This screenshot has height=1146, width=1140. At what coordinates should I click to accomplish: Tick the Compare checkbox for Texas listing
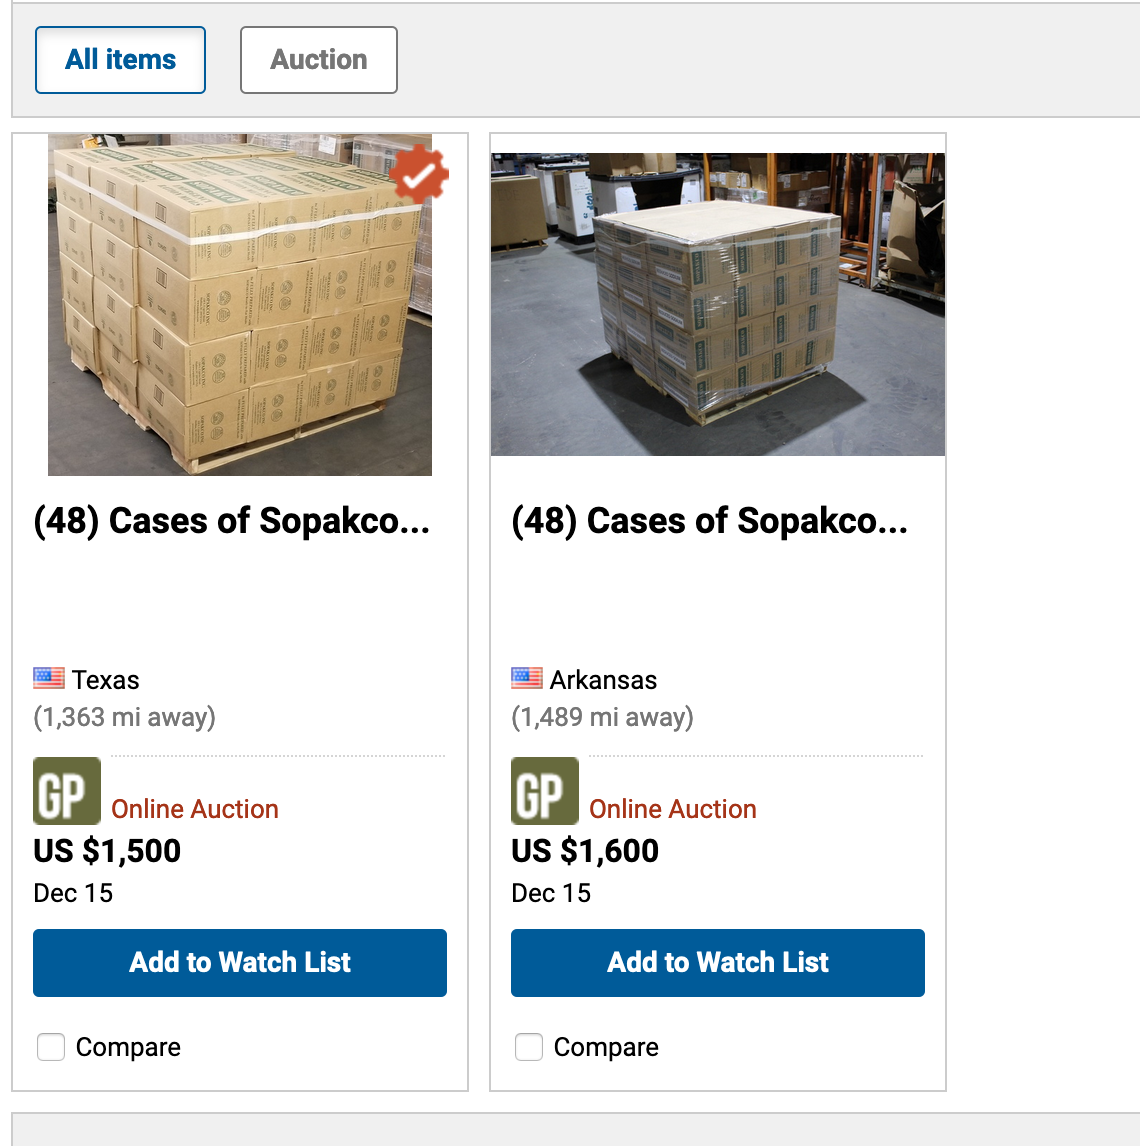click(51, 1047)
